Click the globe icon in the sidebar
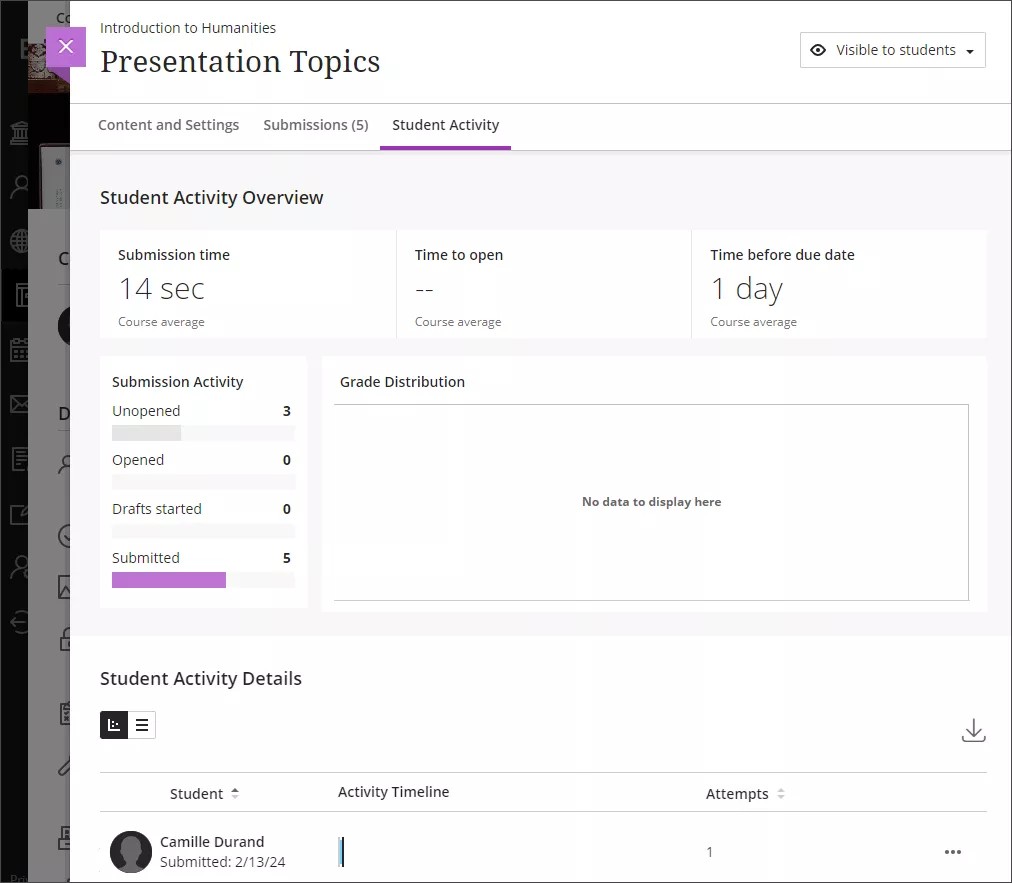1012x883 pixels. click(x=17, y=240)
